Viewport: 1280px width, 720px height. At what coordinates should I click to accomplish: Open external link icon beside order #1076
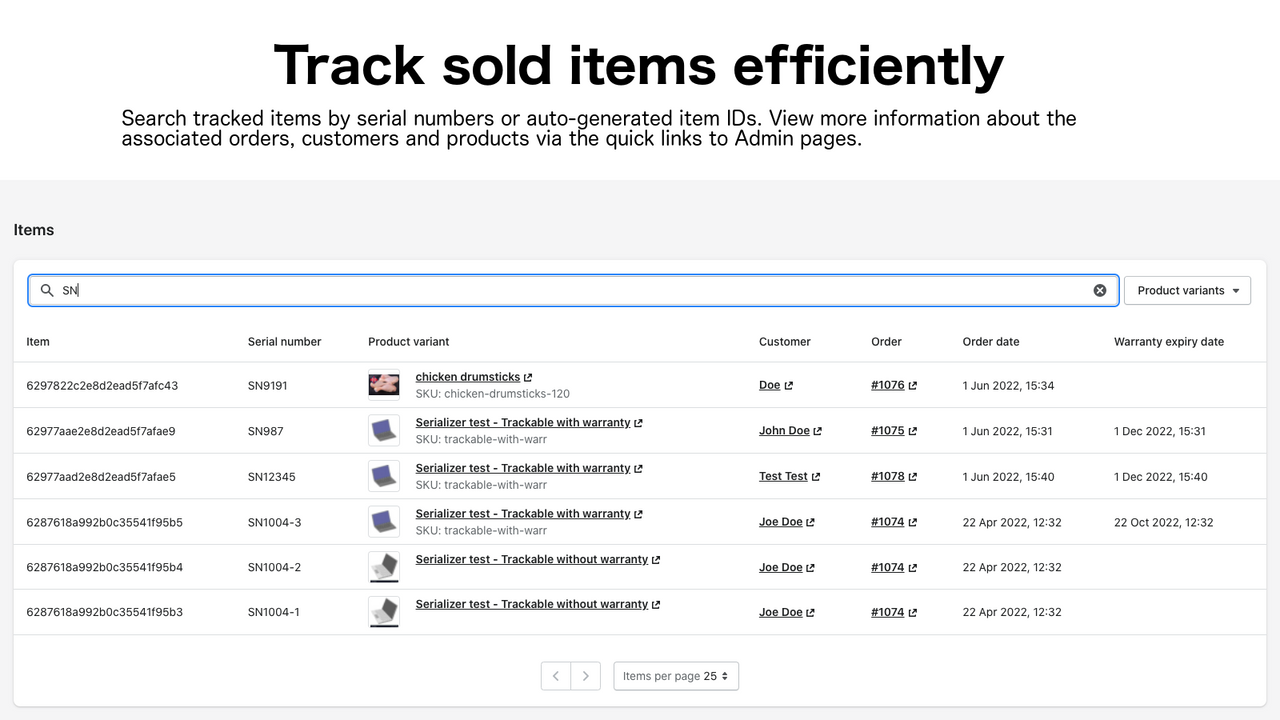coord(913,386)
